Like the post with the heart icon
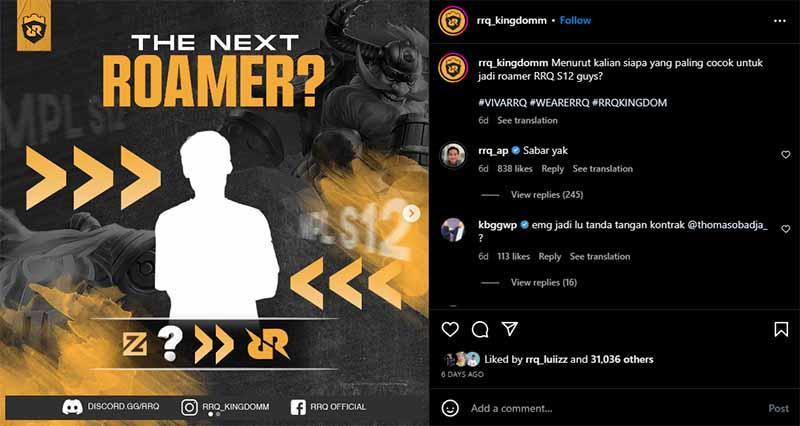Screen dimensions: 800x426 450,330
